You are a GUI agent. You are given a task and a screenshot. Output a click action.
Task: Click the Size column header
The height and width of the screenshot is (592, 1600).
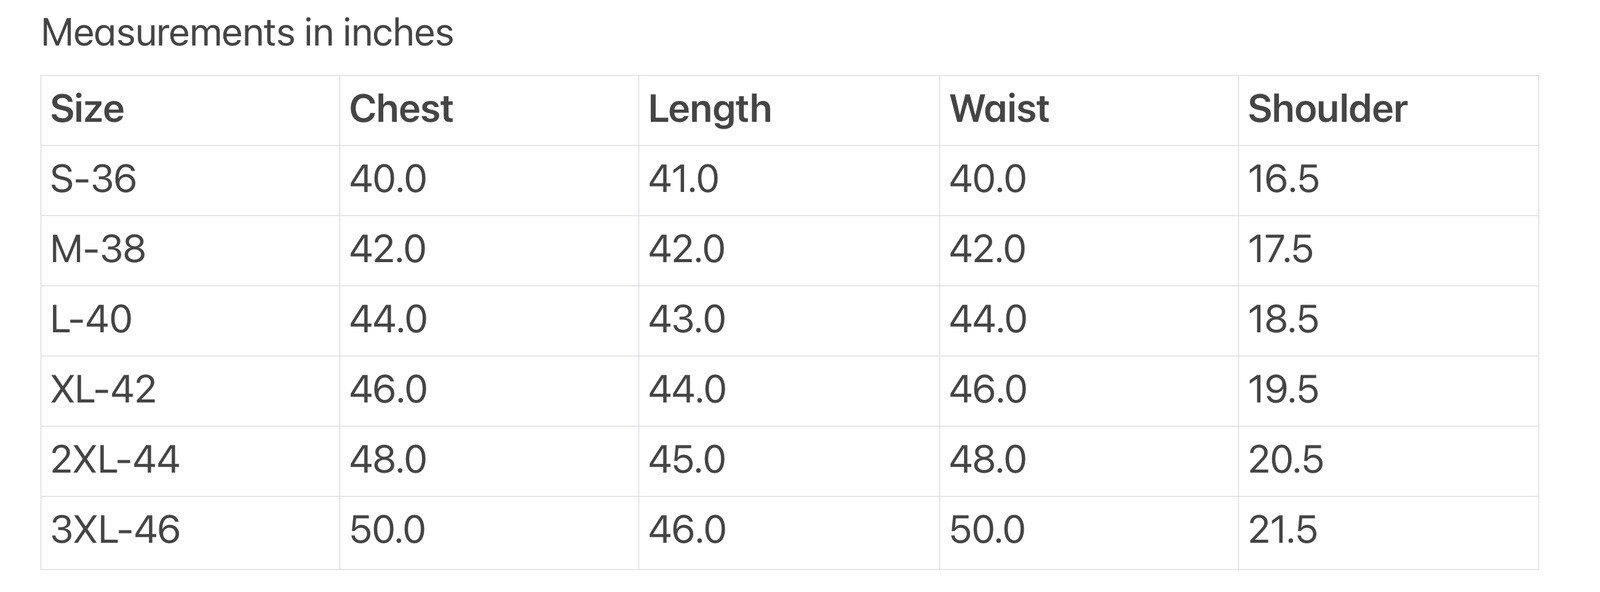(88, 109)
